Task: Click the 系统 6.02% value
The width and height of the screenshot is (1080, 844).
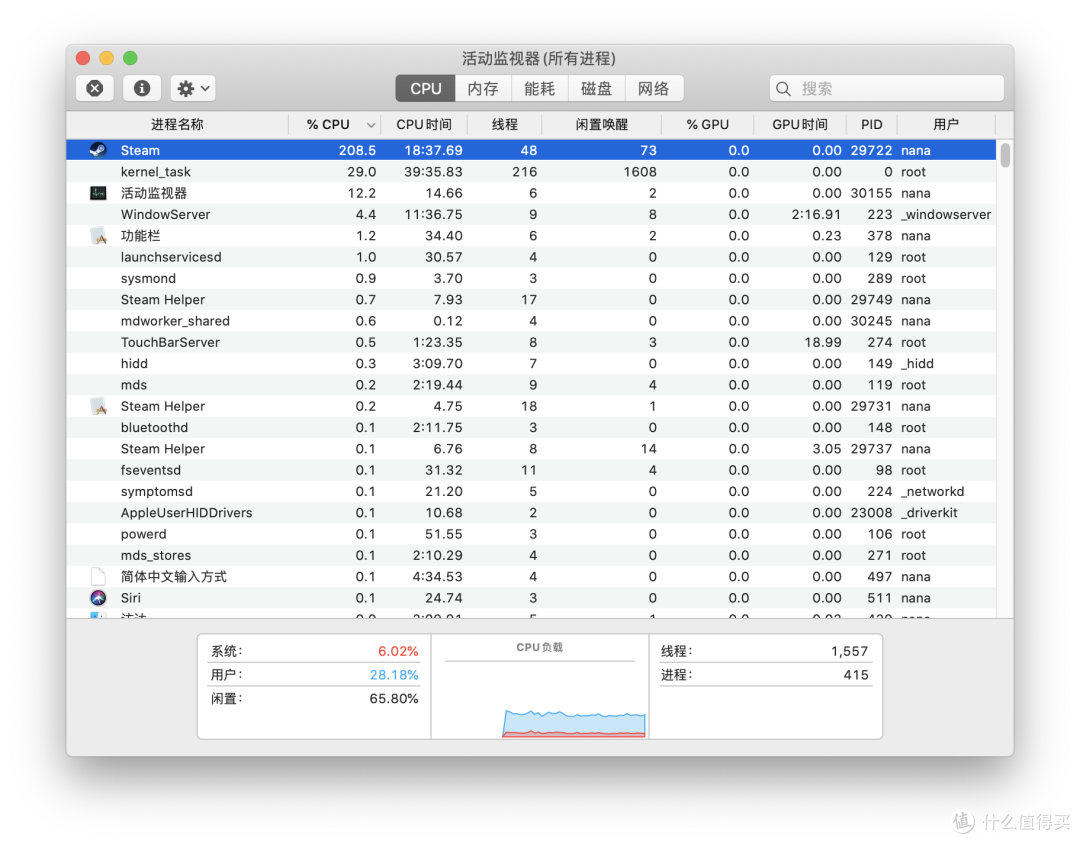Action: coord(398,651)
